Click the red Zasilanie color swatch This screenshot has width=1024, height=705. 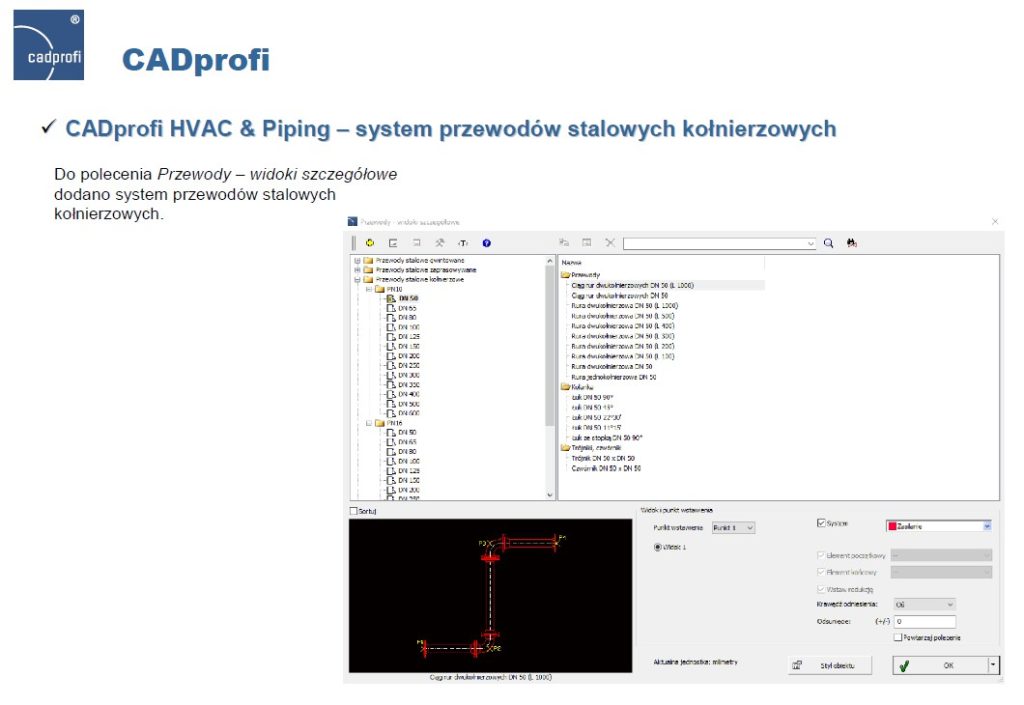893,525
